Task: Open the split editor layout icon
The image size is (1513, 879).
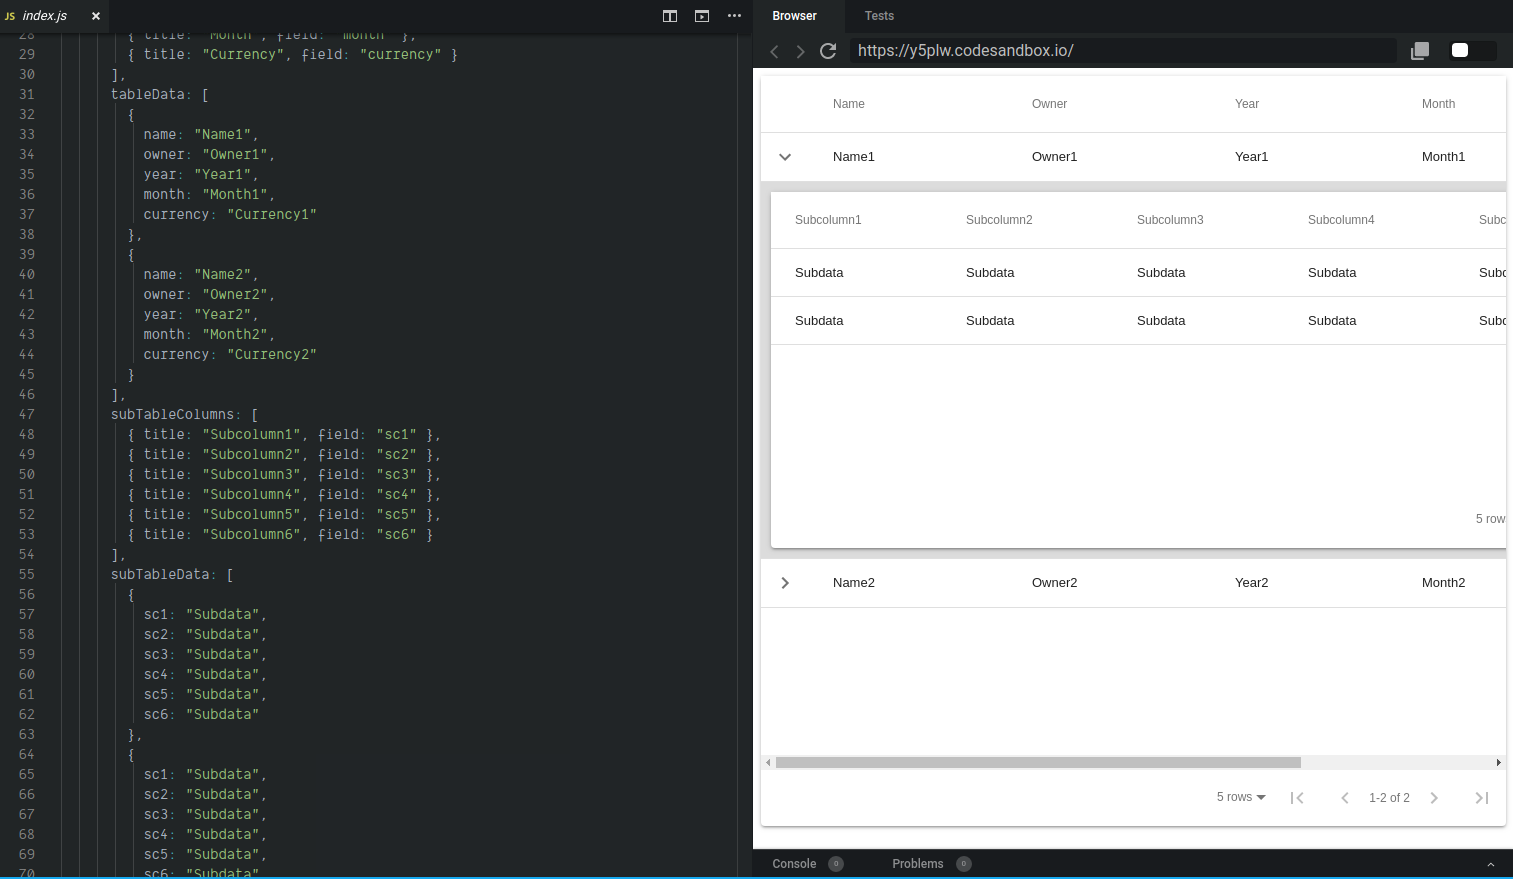Action: pos(669,16)
